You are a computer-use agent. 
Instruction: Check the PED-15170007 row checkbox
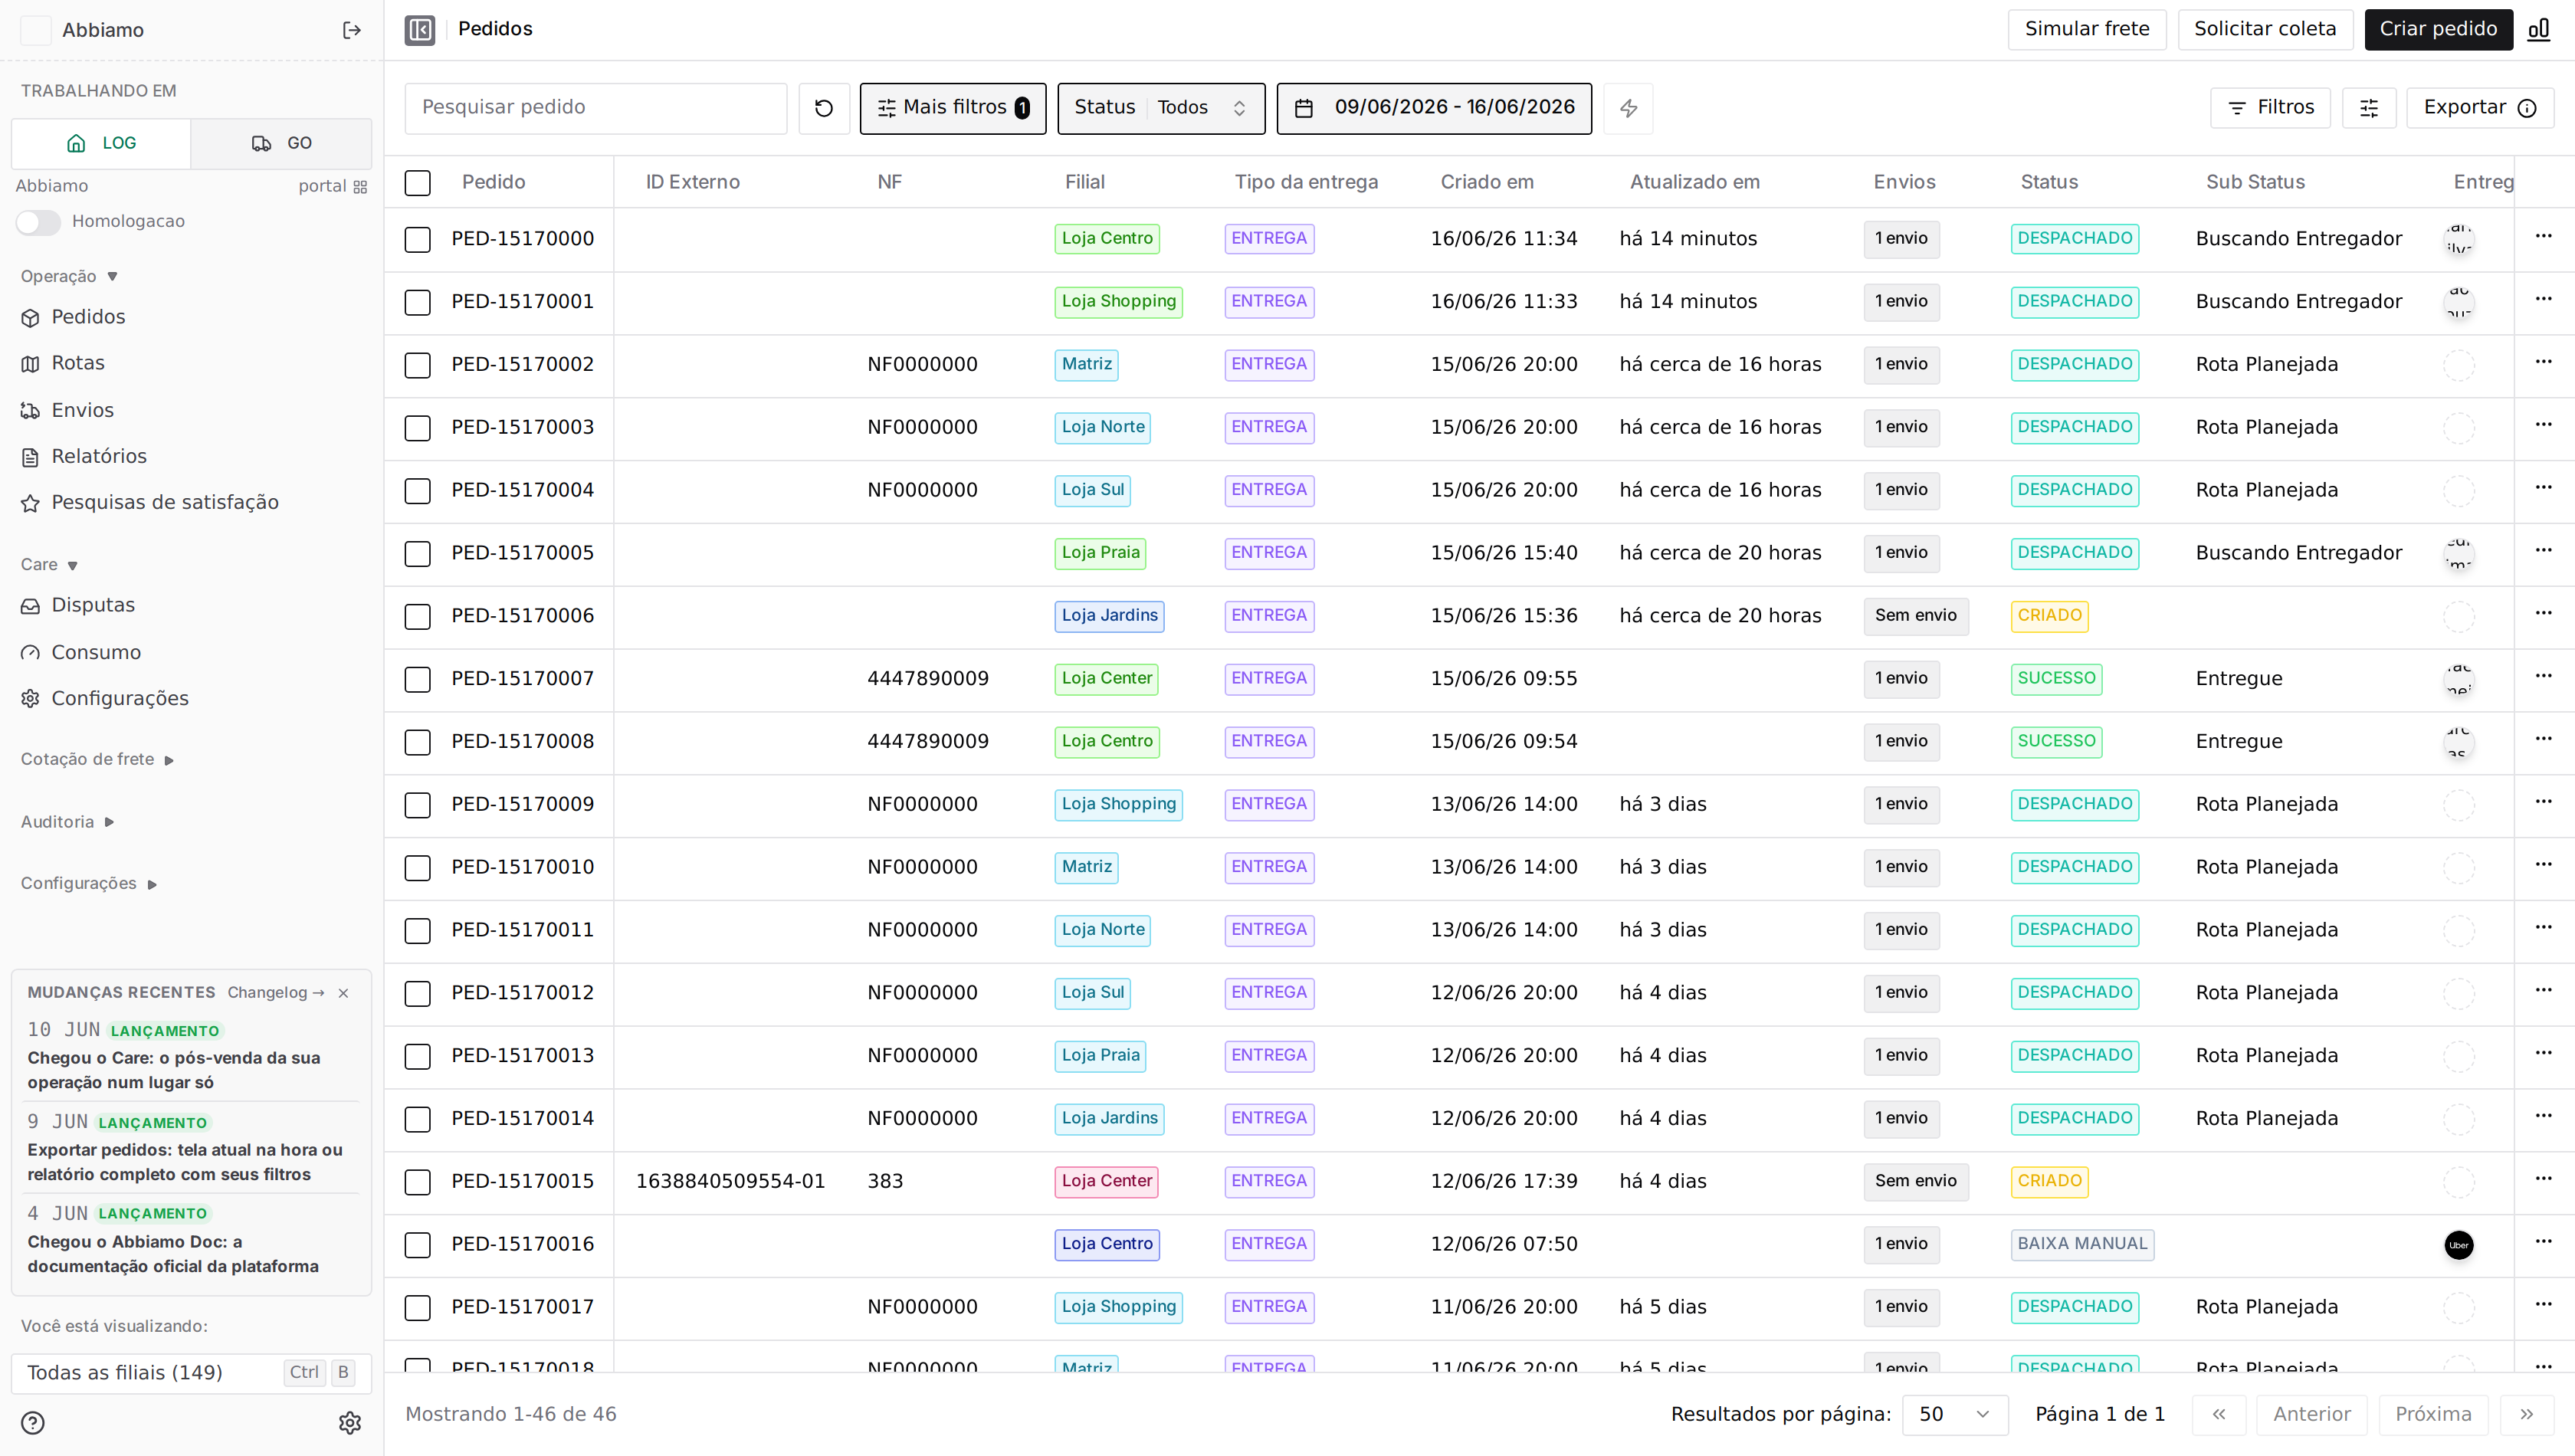coord(418,680)
